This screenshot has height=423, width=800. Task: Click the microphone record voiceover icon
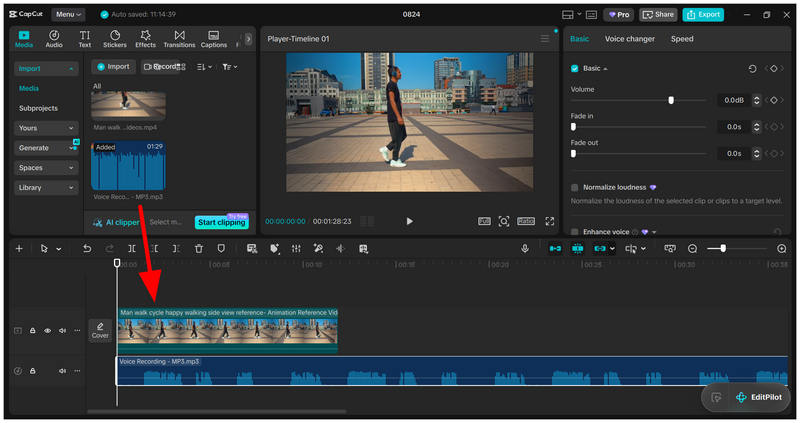(524, 248)
